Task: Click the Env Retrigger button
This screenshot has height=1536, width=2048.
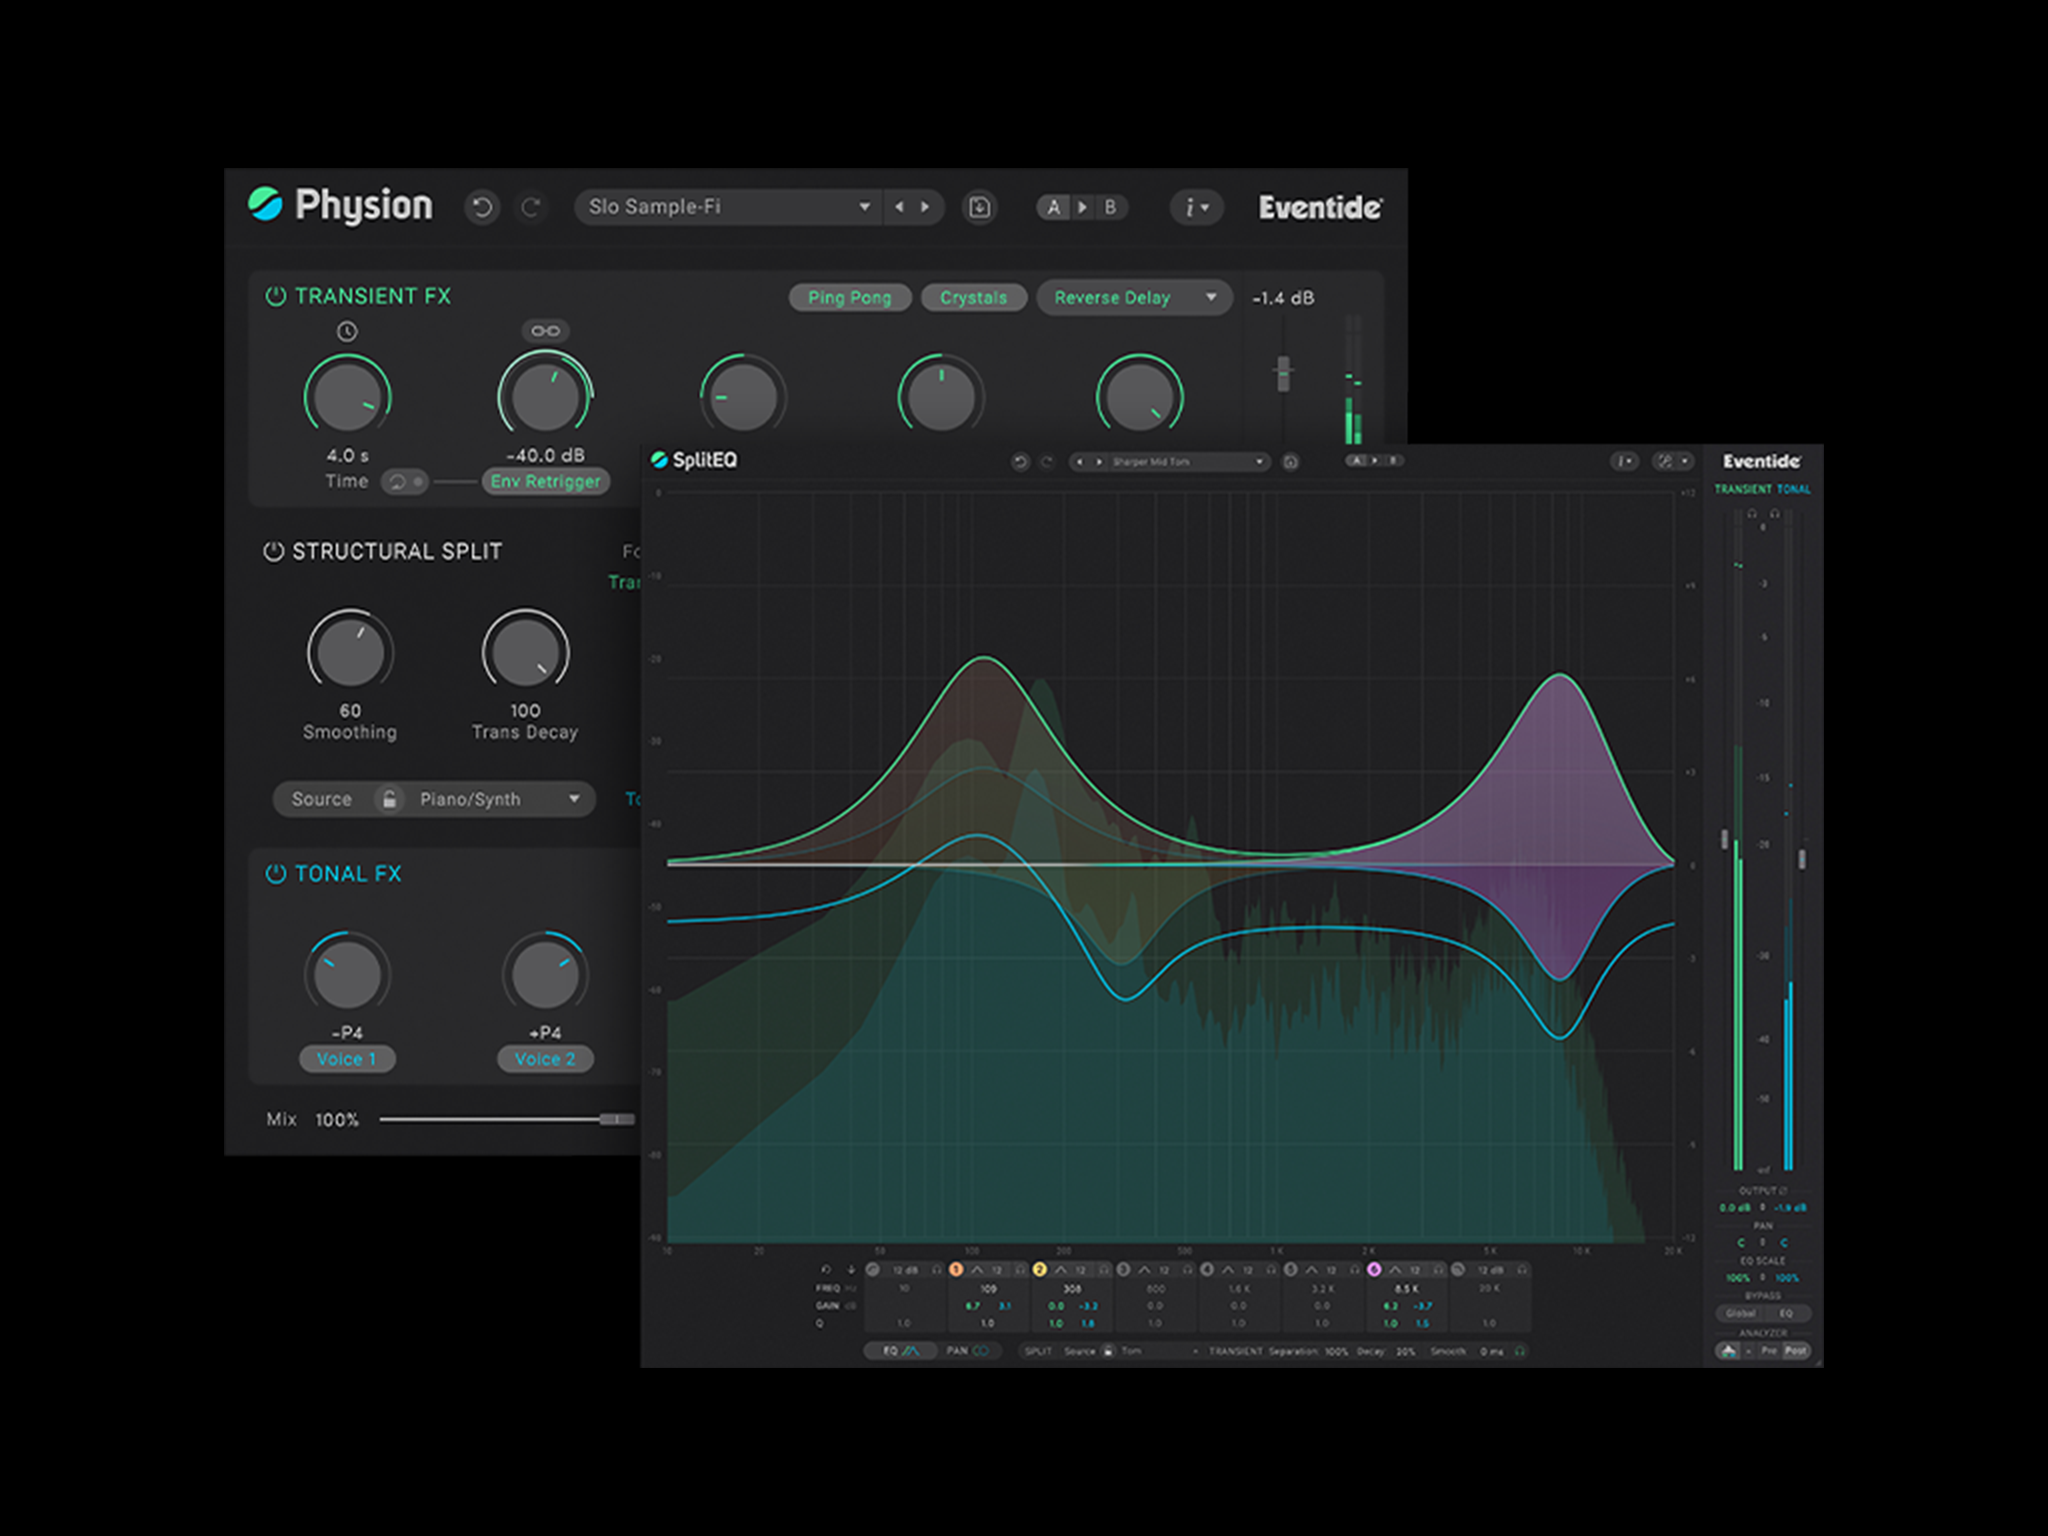Action: [546, 481]
